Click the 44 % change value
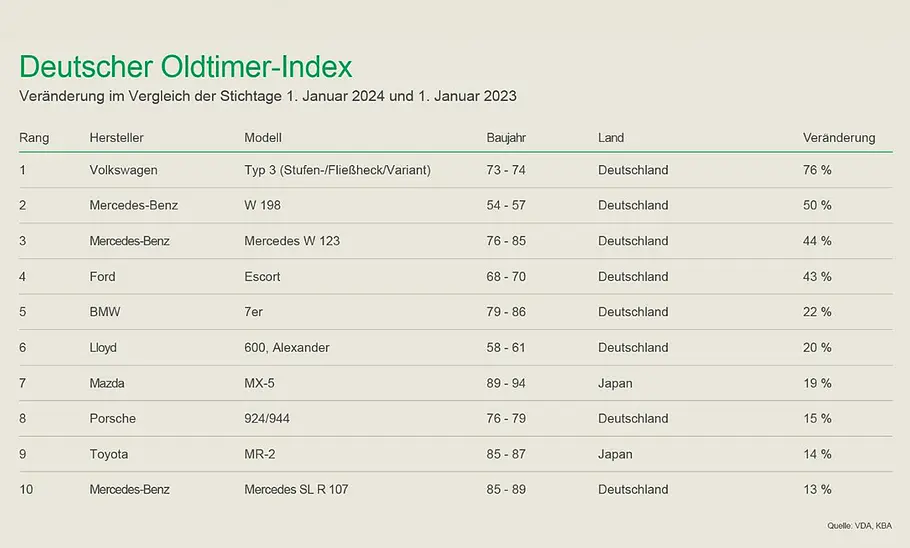The height and width of the screenshot is (548, 910). [x=817, y=241]
